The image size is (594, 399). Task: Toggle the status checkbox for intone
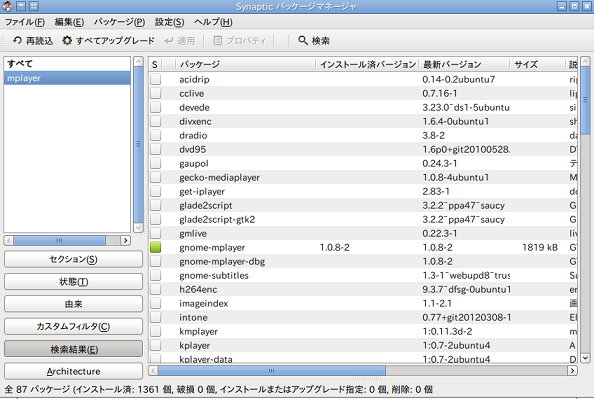[155, 318]
